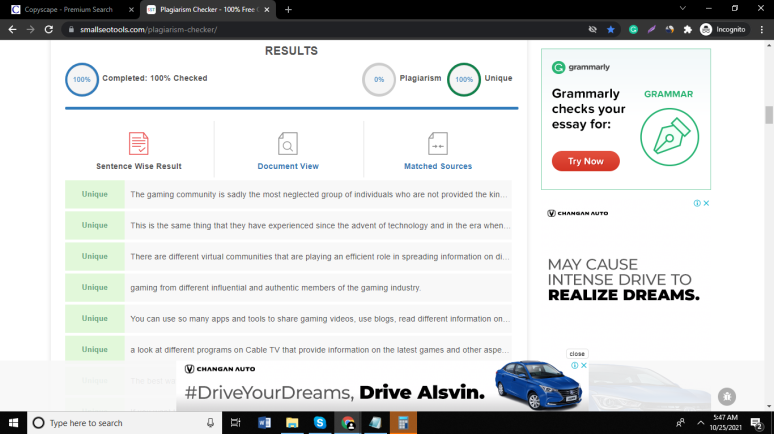Click sidebar ad info icon
This screenshot has width=774, height=434.
pos(697,203)
